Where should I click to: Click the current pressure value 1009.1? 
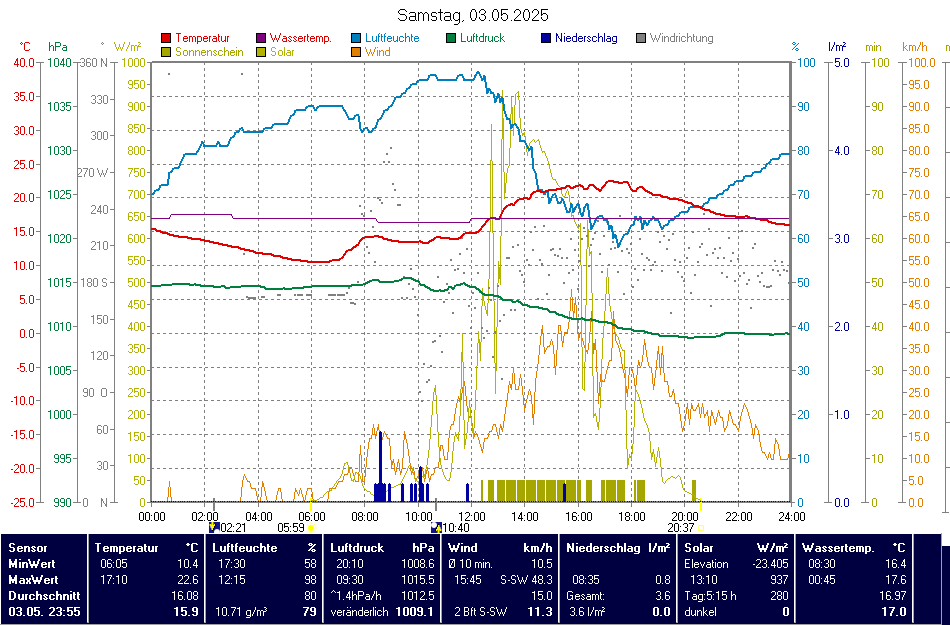(415, 612)
